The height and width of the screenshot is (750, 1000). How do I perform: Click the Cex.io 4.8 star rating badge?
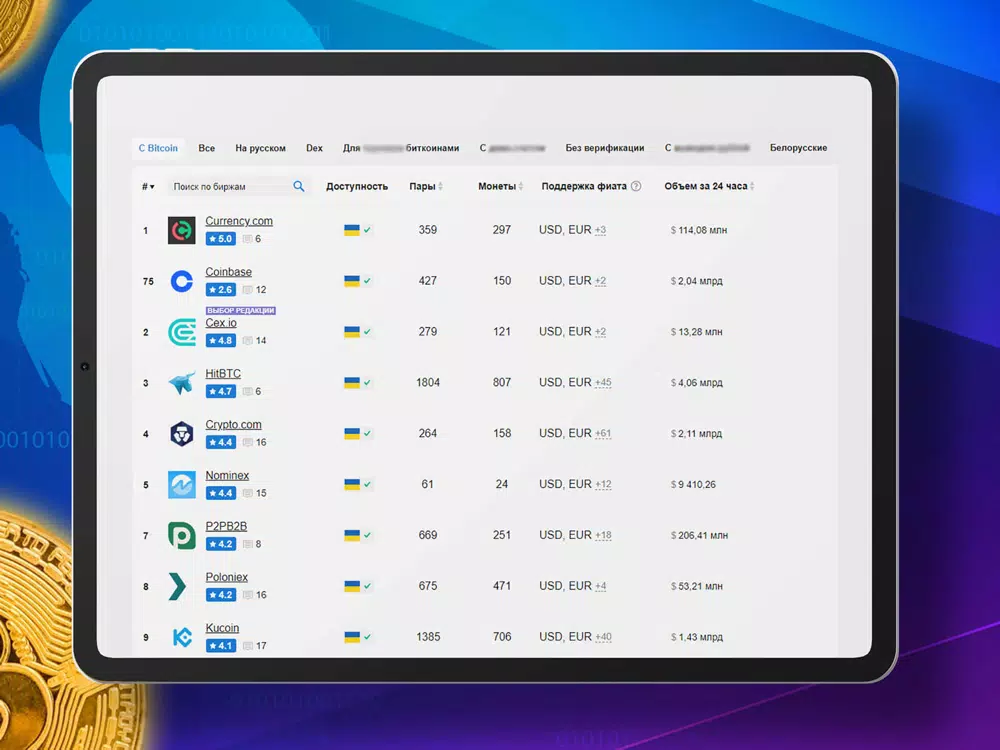click(x=221, y=341)
